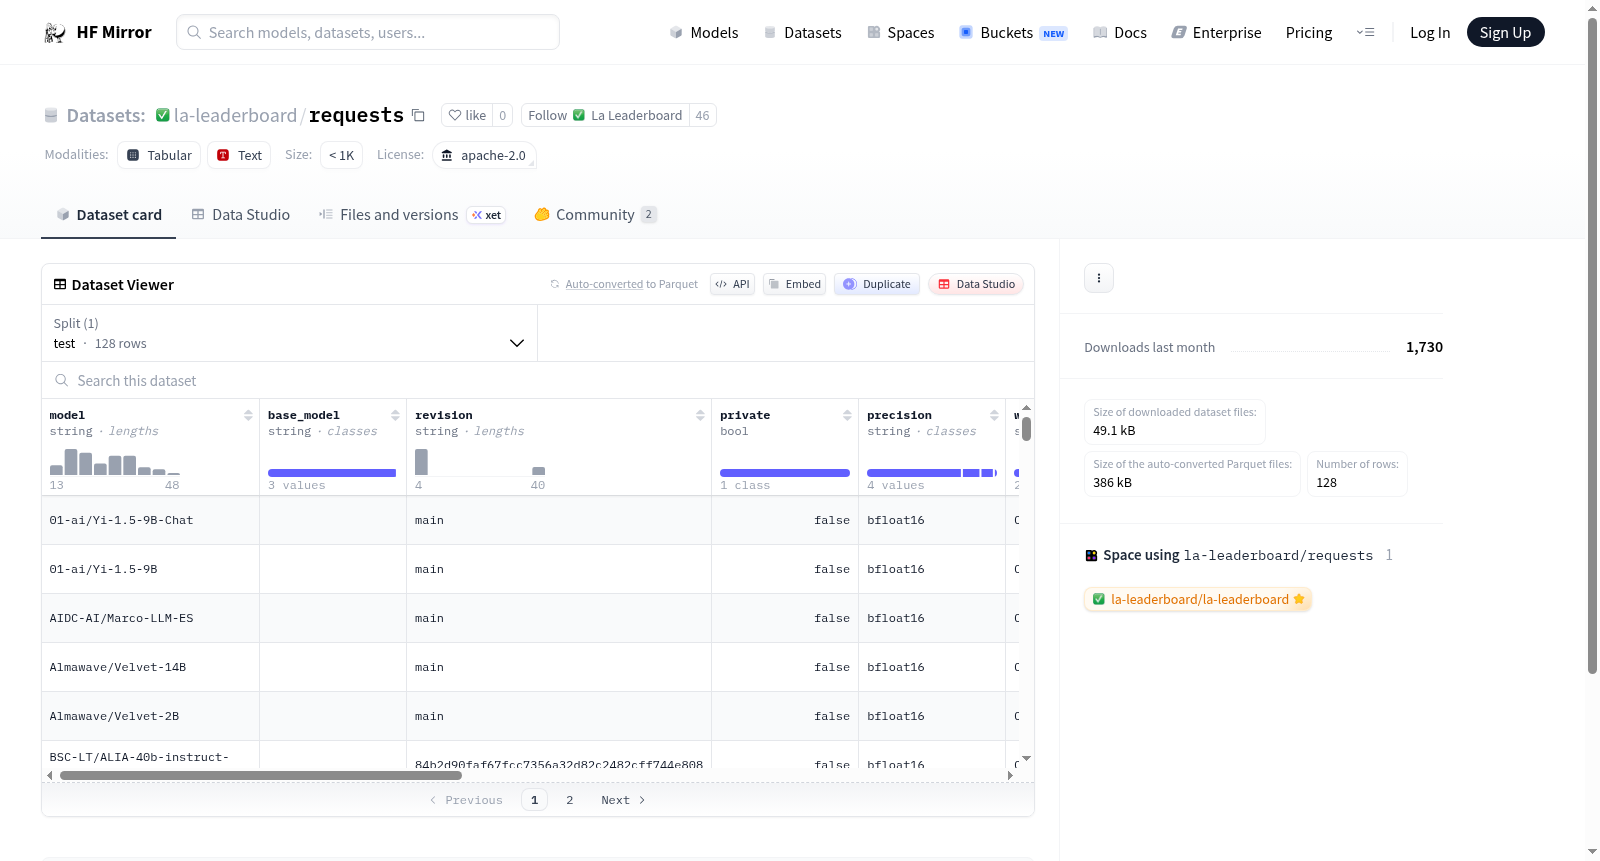Sort the revision column
1600x861 pixels.
(x=700, y=415)
